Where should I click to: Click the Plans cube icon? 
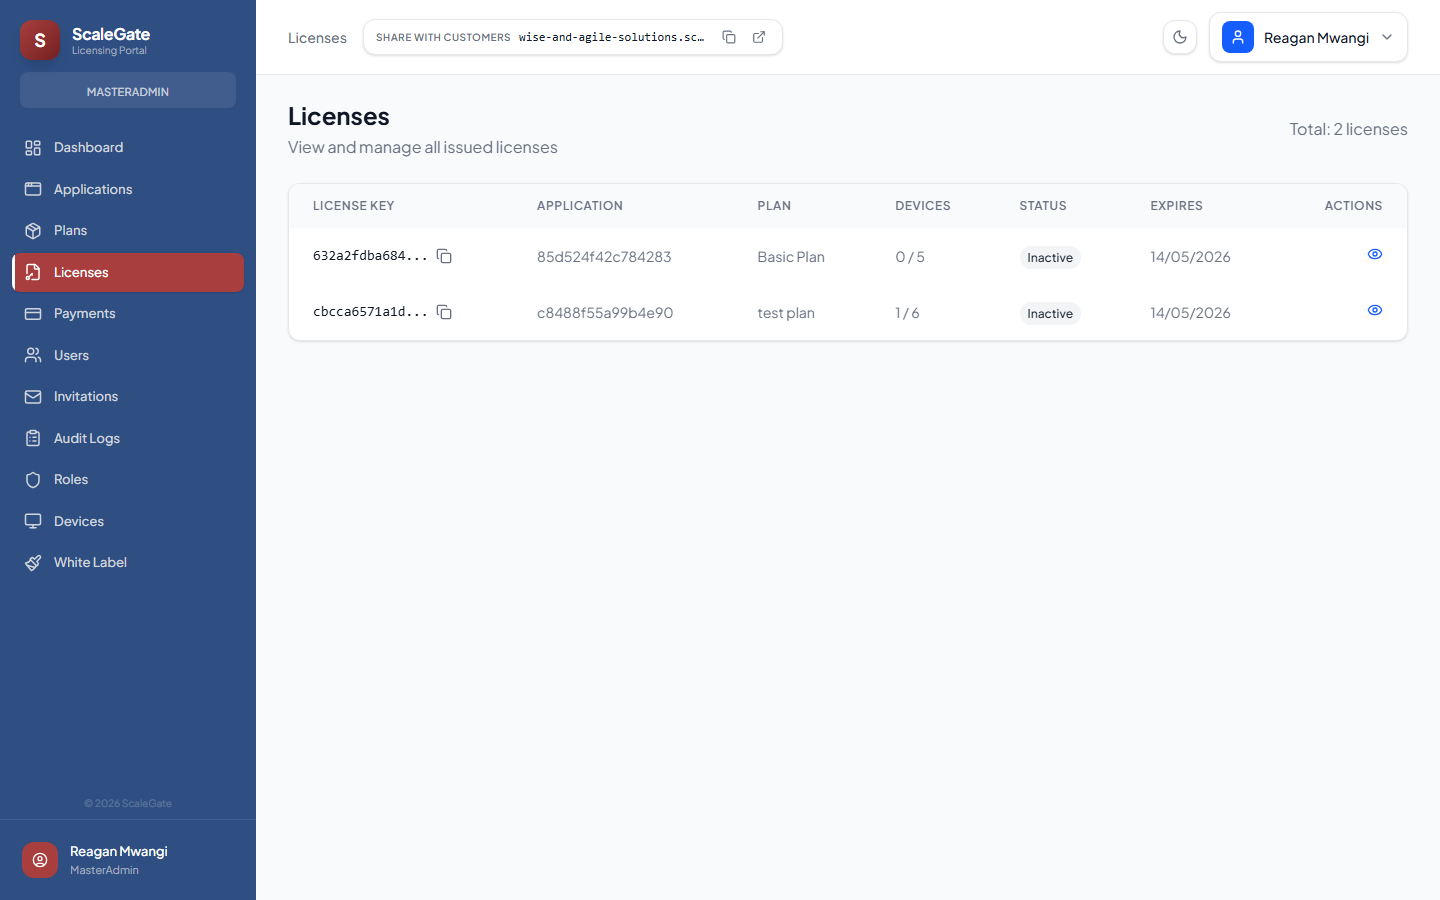click(33, 230)
